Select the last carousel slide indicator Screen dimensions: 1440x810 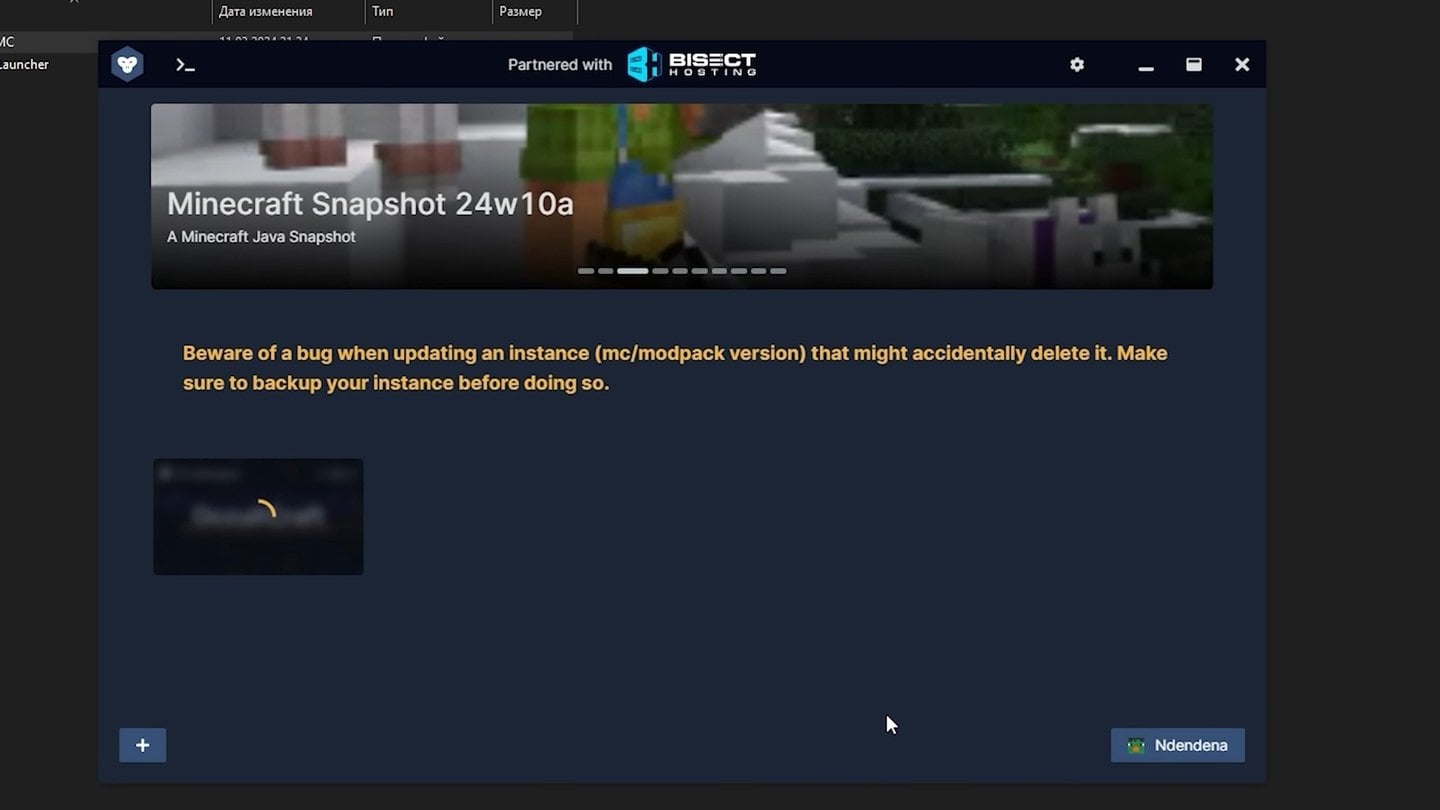(x=778, y=271)
